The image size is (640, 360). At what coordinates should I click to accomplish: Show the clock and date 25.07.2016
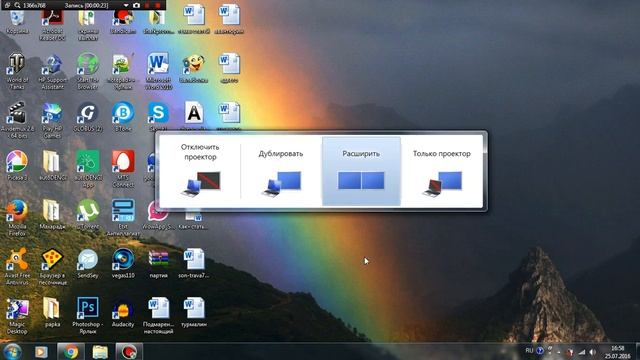point(618,352)
